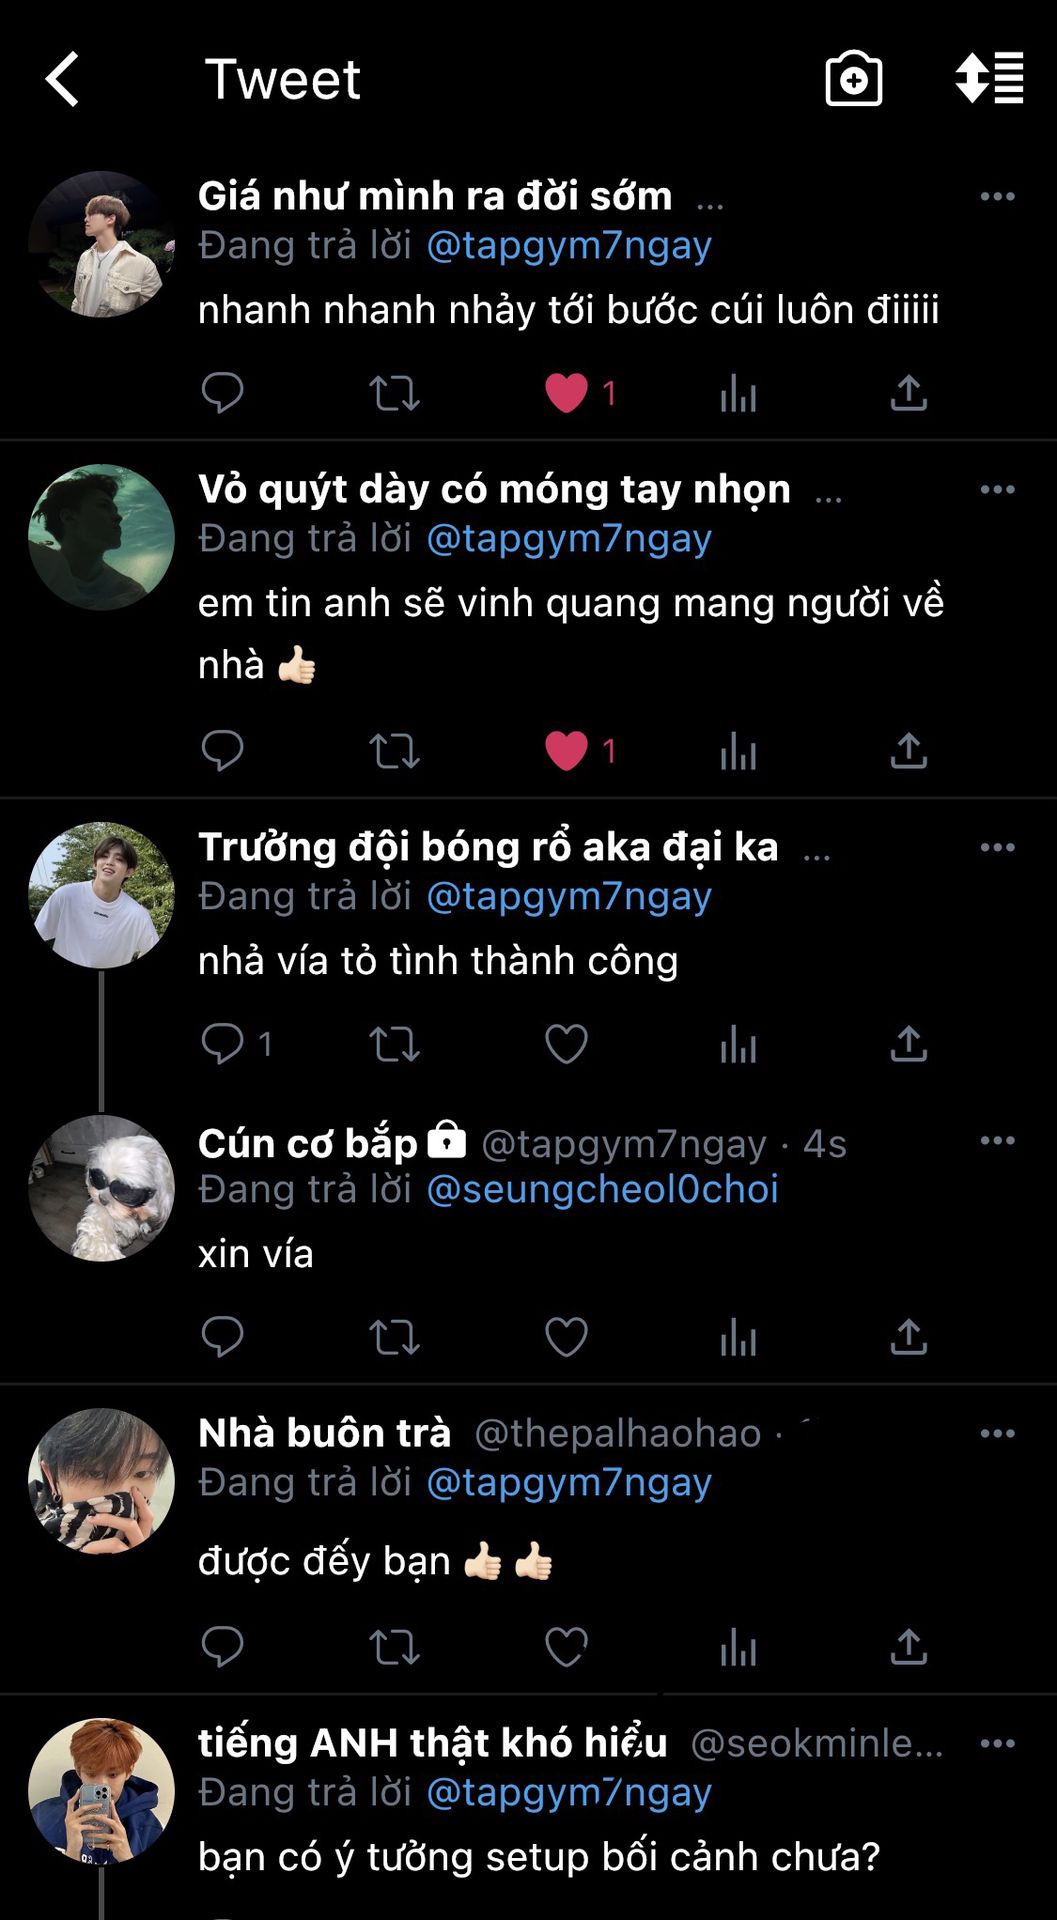View analytics for "nhà vía tỏ tình thành công"
Viewport: 1057px width, 1920px height.
pos(738,1044)
